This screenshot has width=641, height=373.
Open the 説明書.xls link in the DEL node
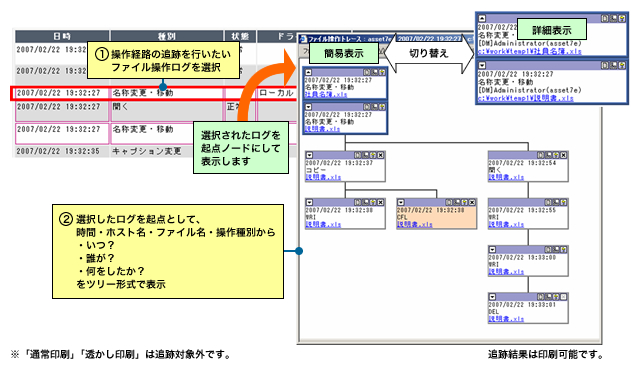tap(506, 319)
